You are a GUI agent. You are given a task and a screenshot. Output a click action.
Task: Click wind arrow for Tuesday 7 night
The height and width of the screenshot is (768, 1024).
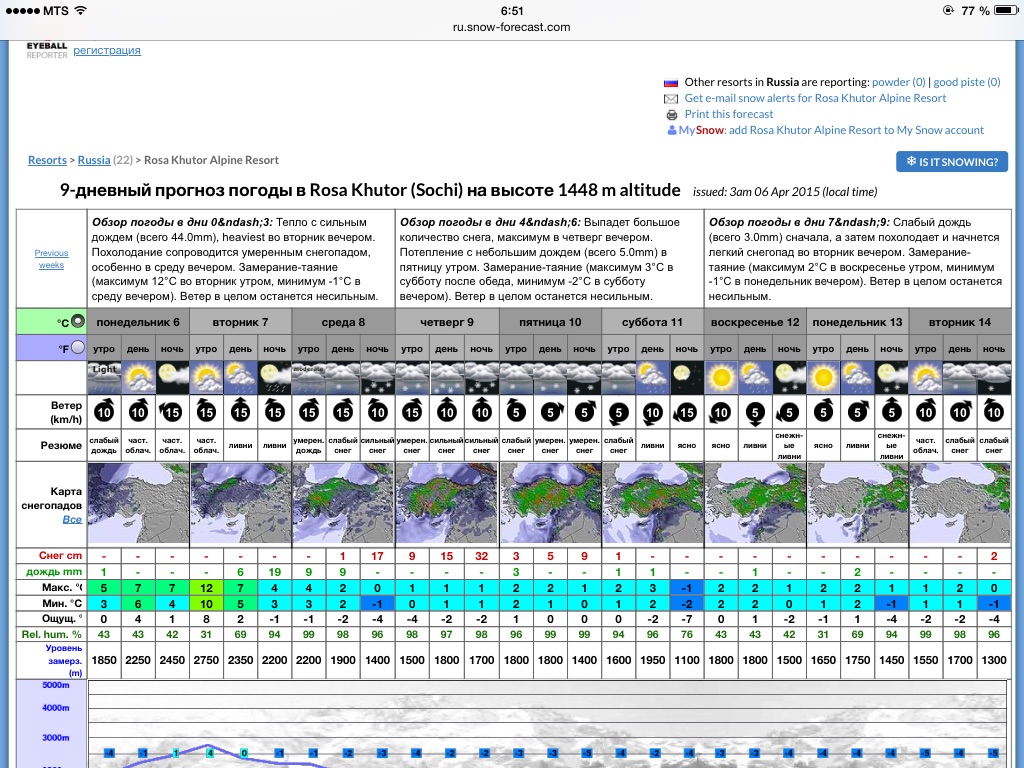pos(274,411)
